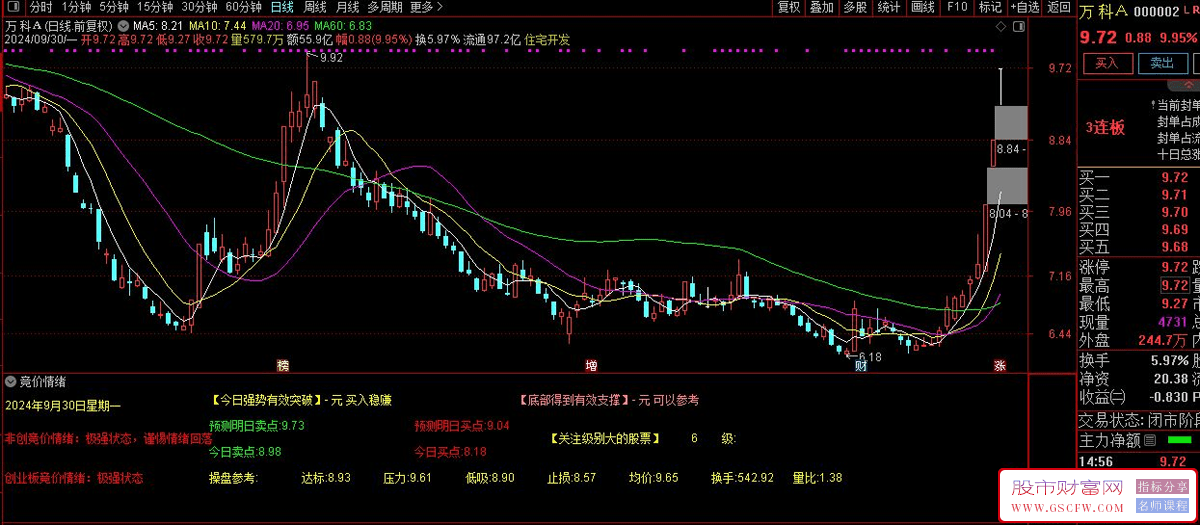This screenshot has height=525, width=1200.
Task: Click the 量比:1.38 value
Action: (x=818, y=479)
